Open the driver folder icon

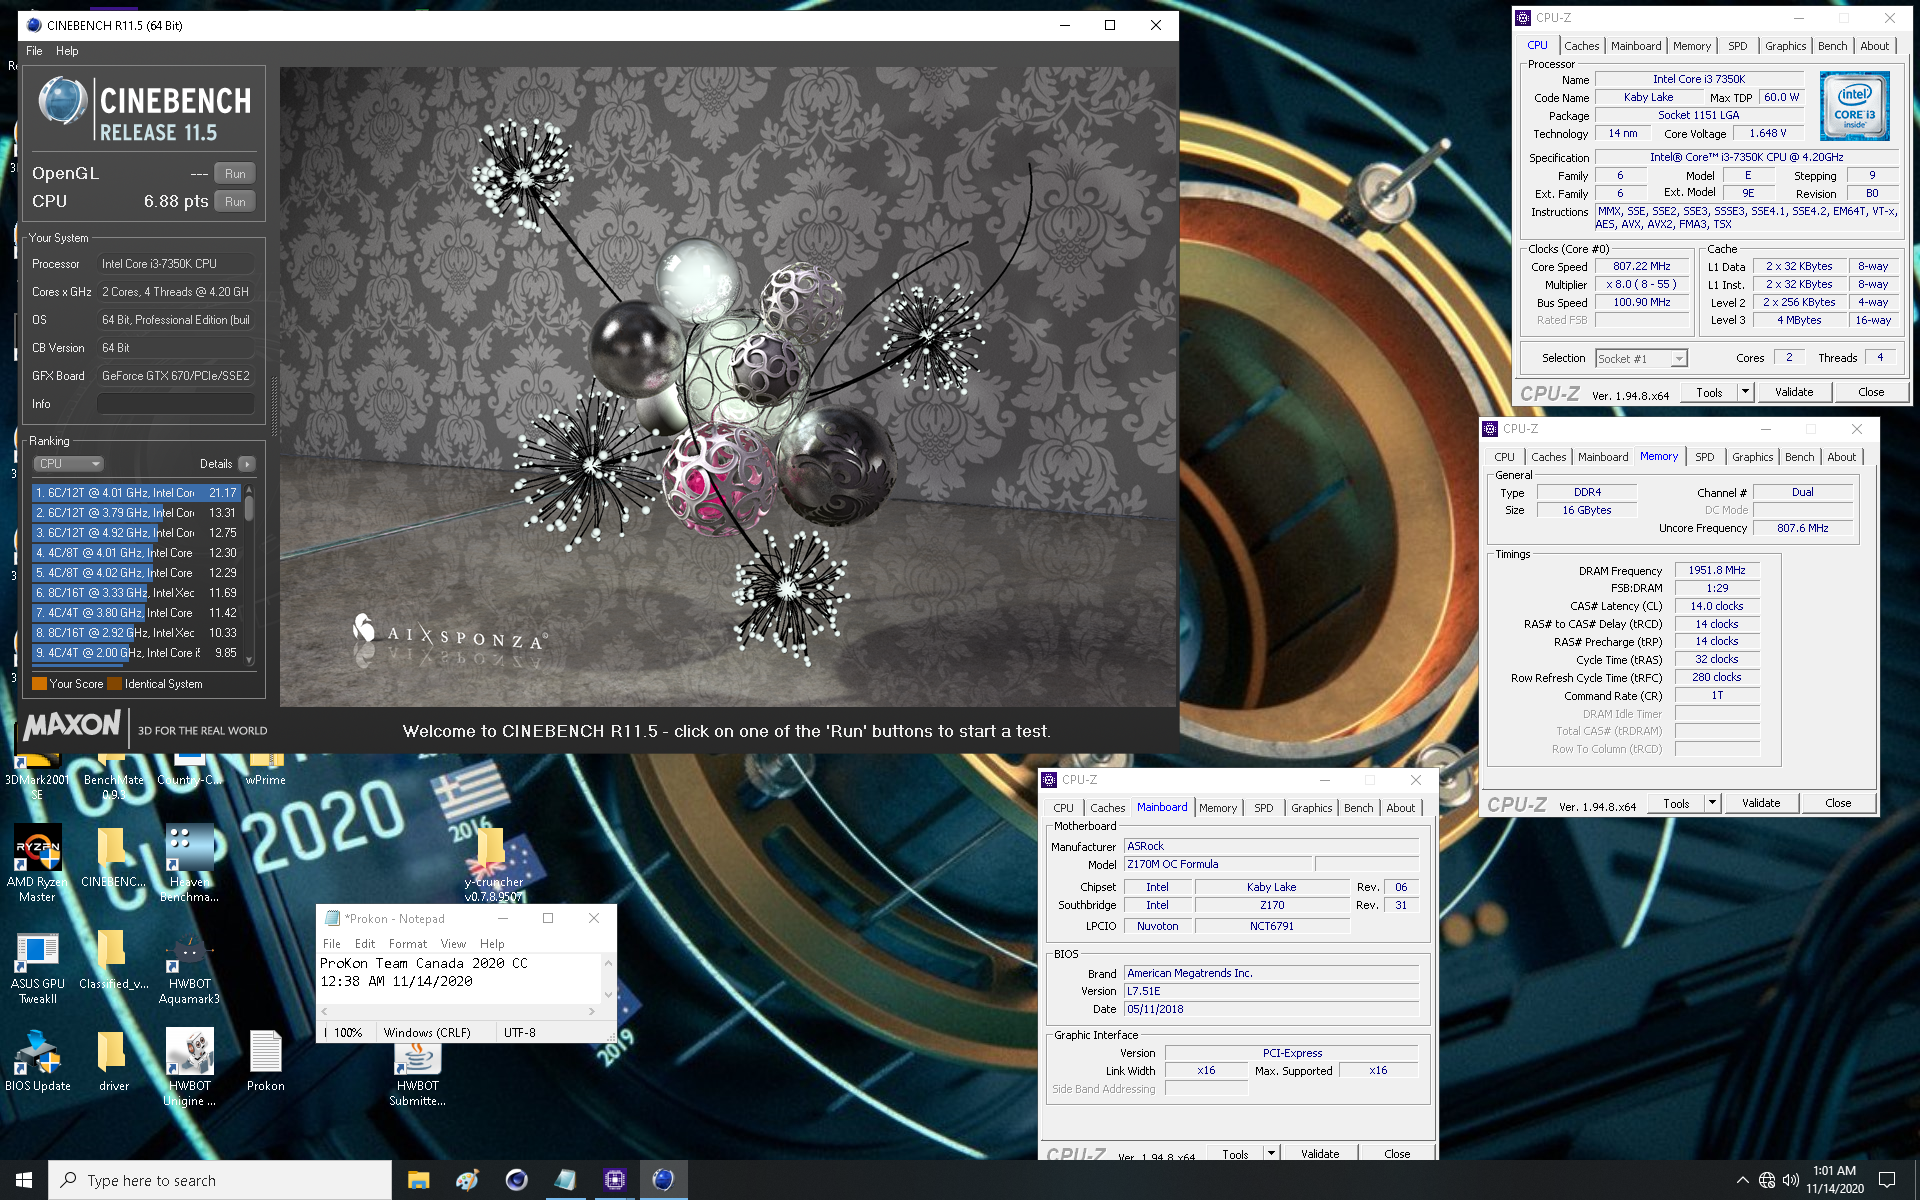113,1061
